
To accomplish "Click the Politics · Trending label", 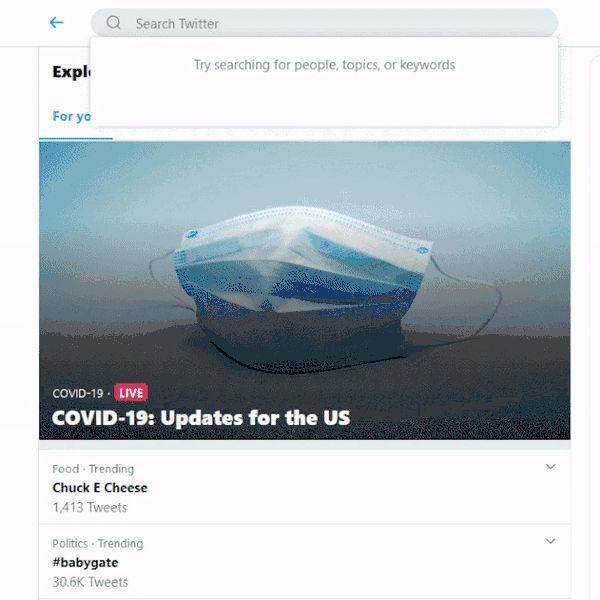I will pos(98,543).
